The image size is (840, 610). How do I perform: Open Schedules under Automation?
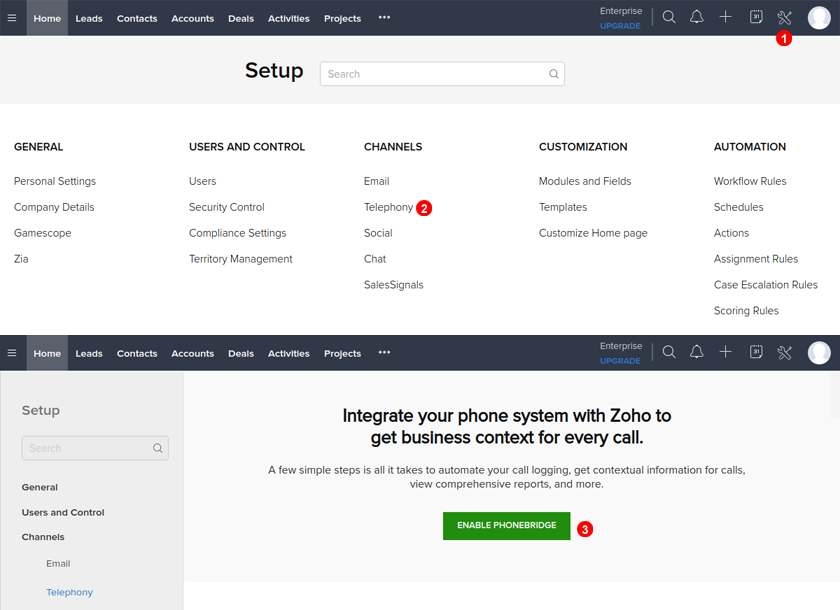tap(738, 207)
